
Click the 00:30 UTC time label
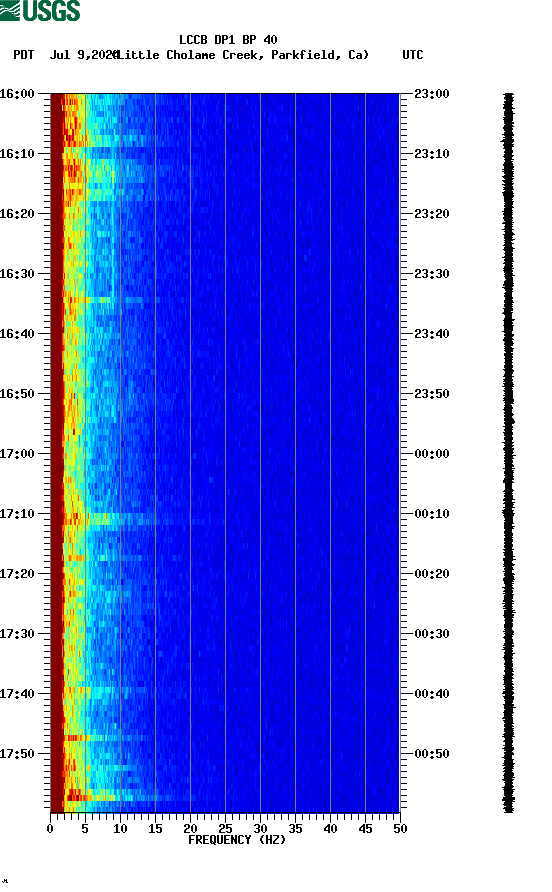pyautogui.click(x=432, y=634)
